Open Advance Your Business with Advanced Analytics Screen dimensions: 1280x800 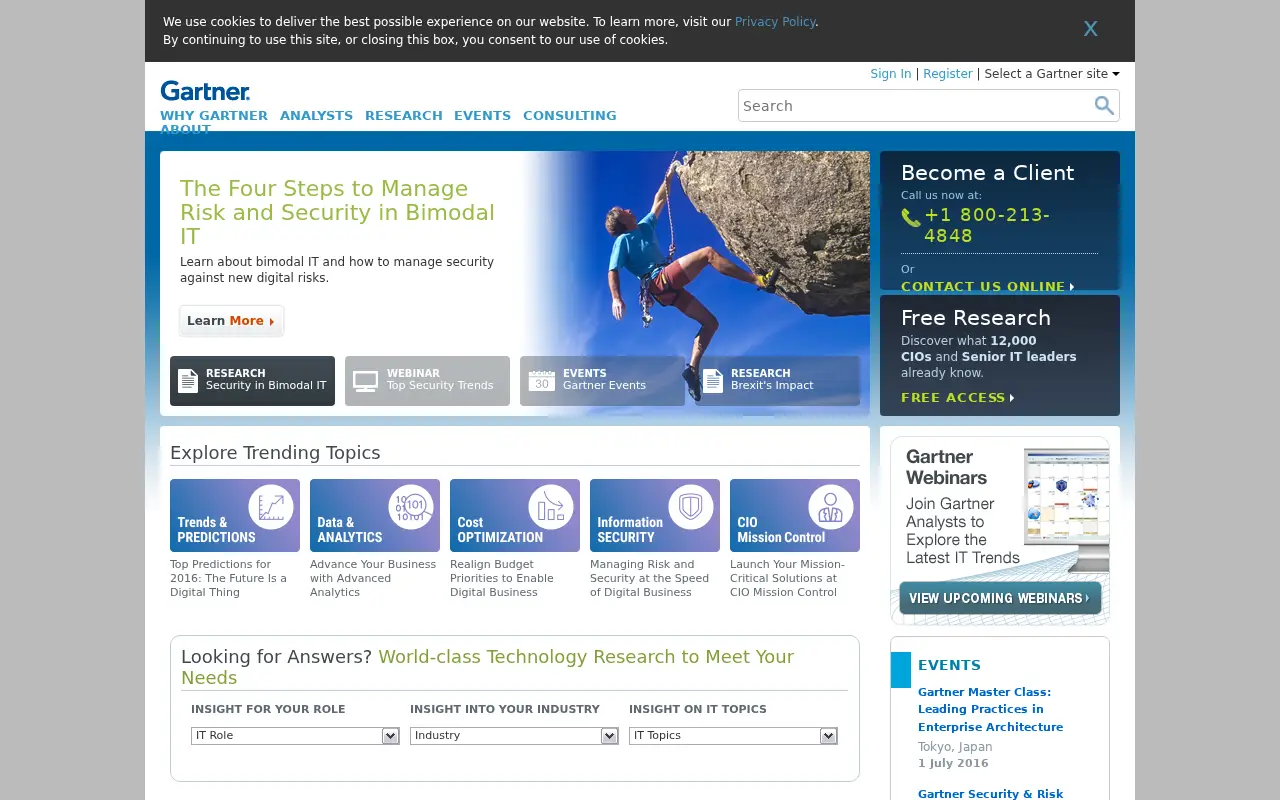[x=373, y=578]
